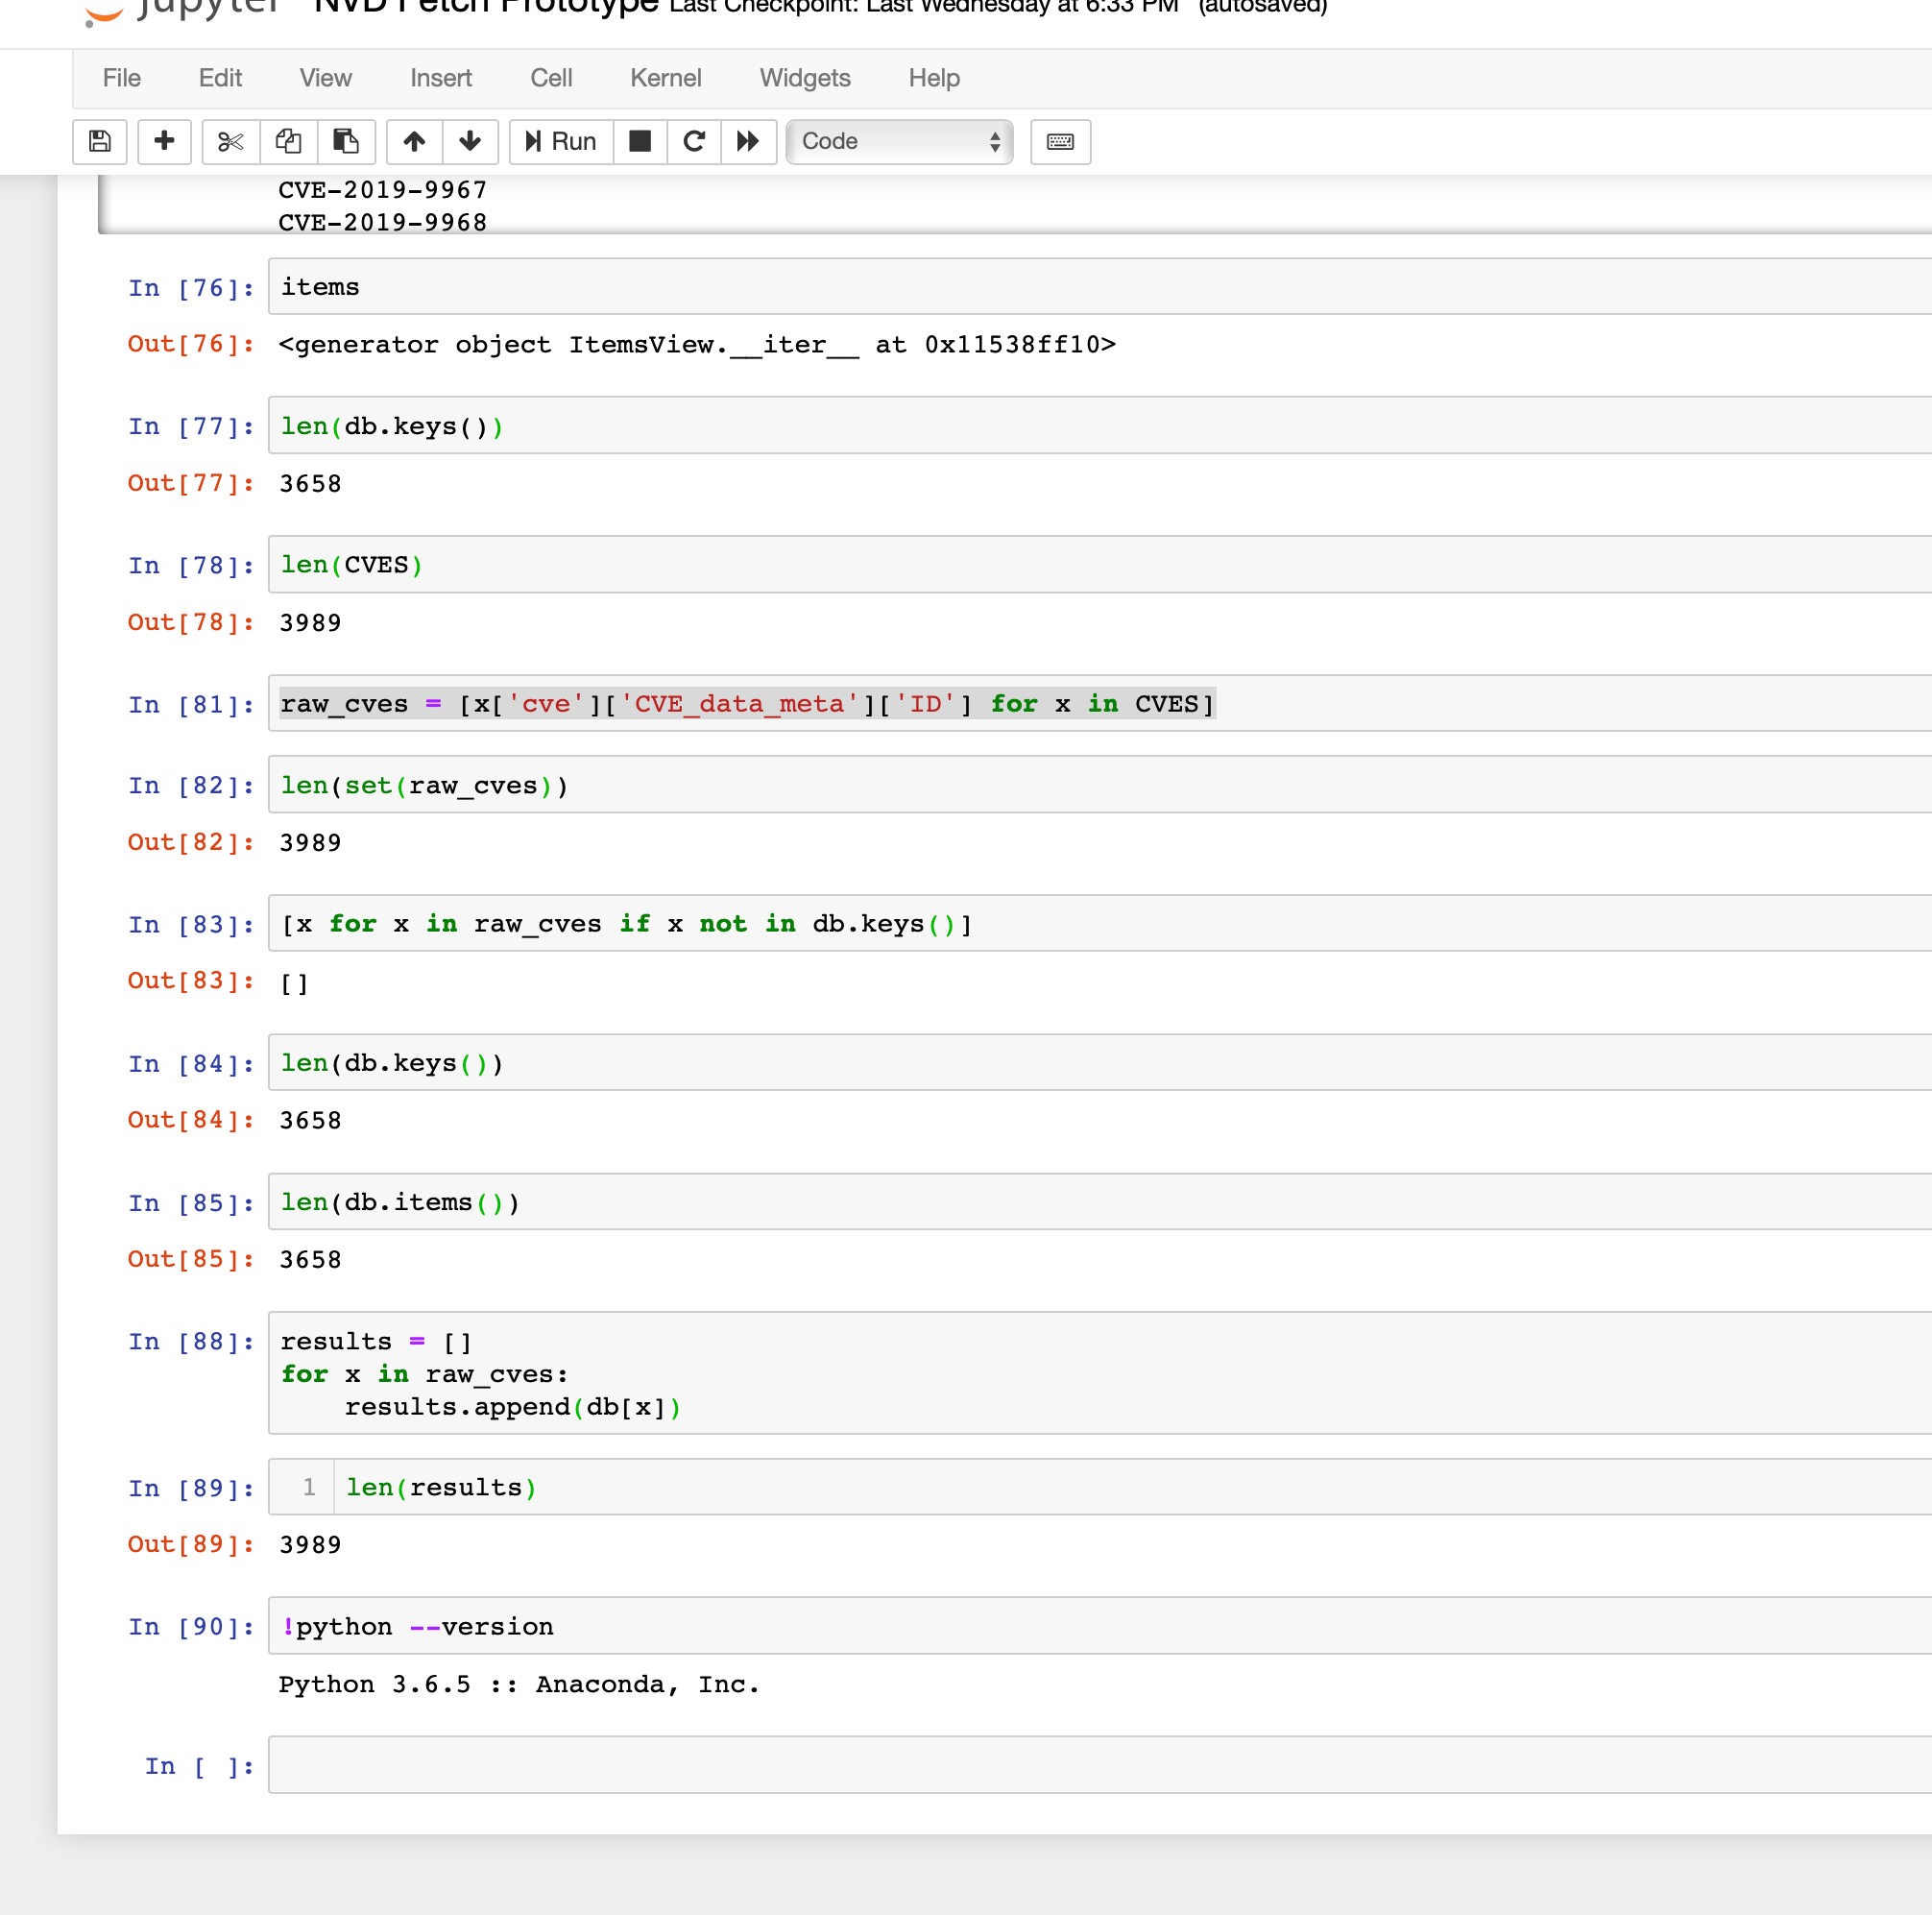
Task: Restart the kernel using the refresh icon
Action: pyautogui.click(x=694, y=142)
